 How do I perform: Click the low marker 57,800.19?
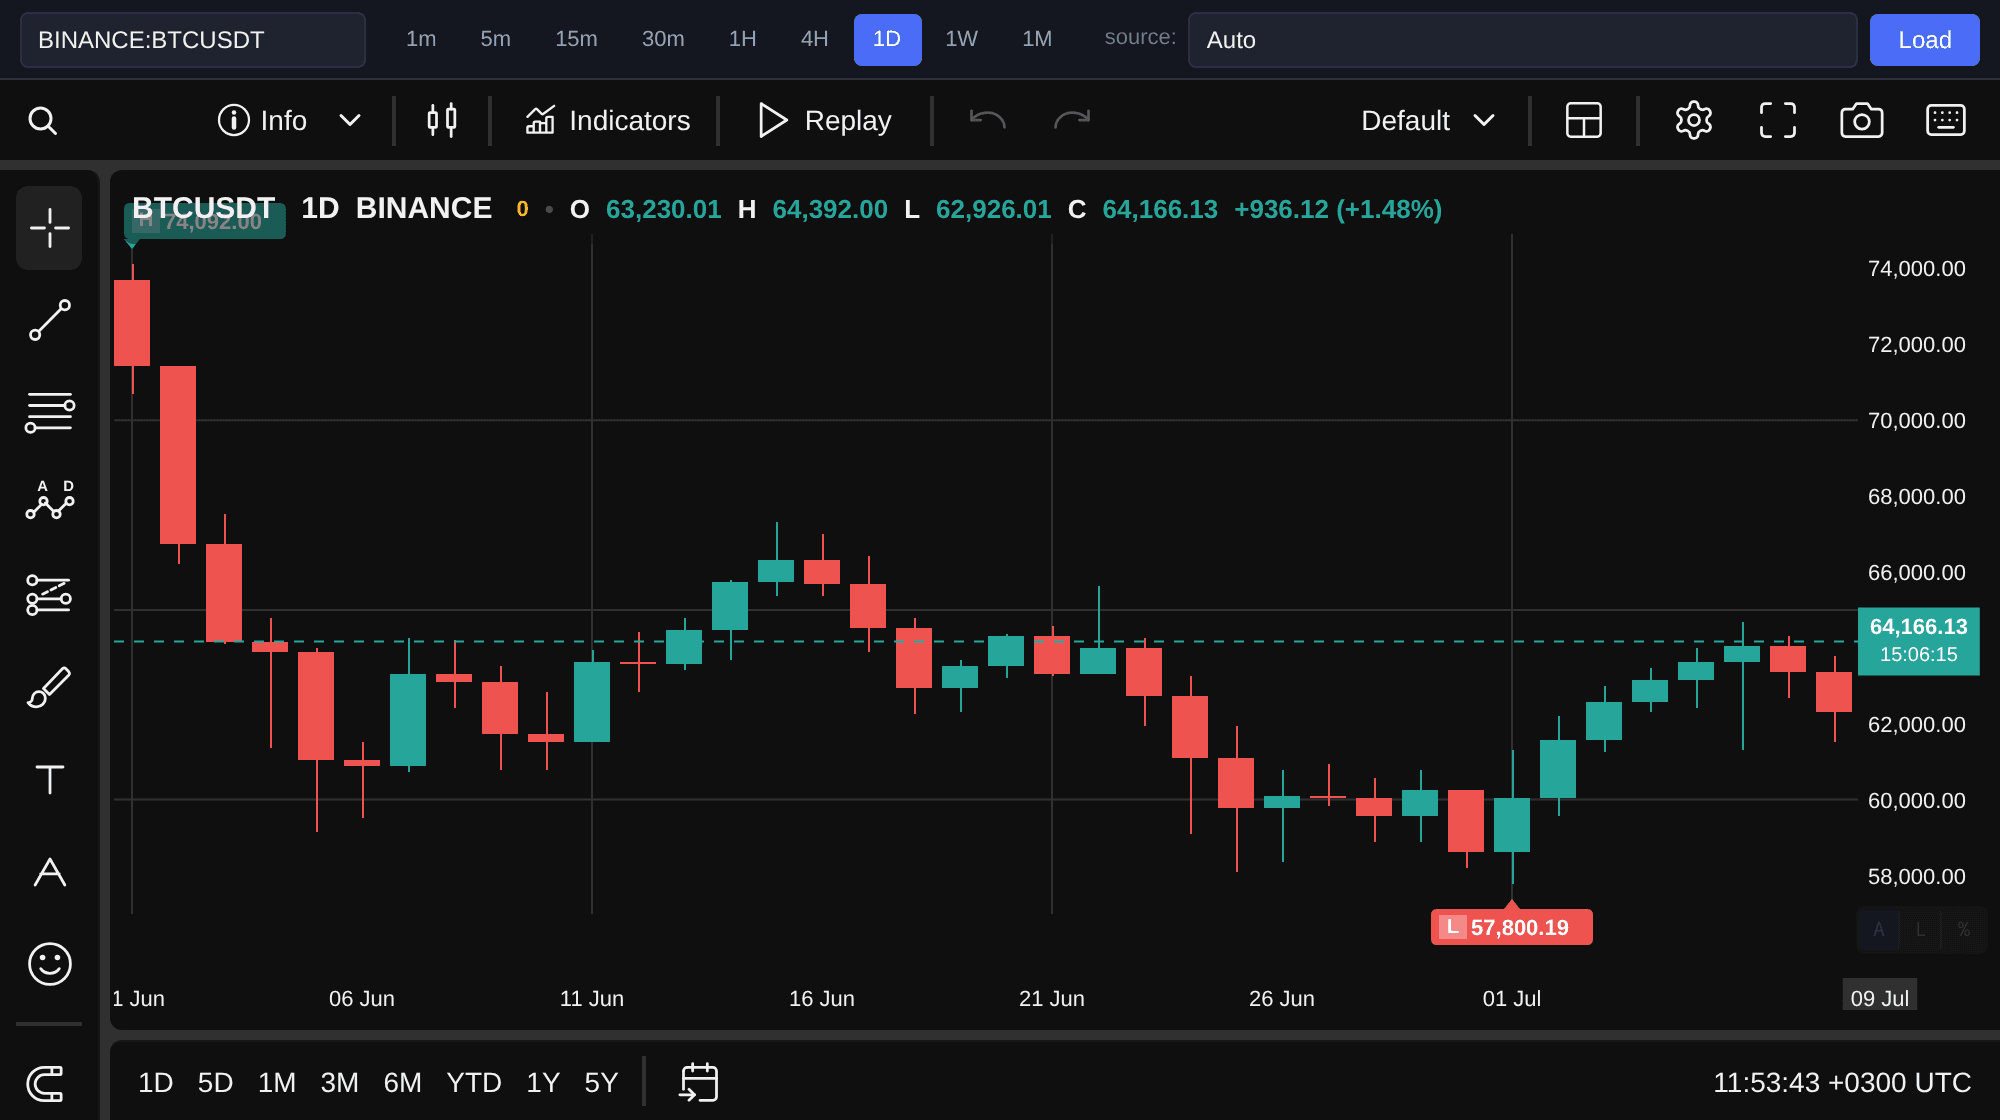coord(1511,927)
